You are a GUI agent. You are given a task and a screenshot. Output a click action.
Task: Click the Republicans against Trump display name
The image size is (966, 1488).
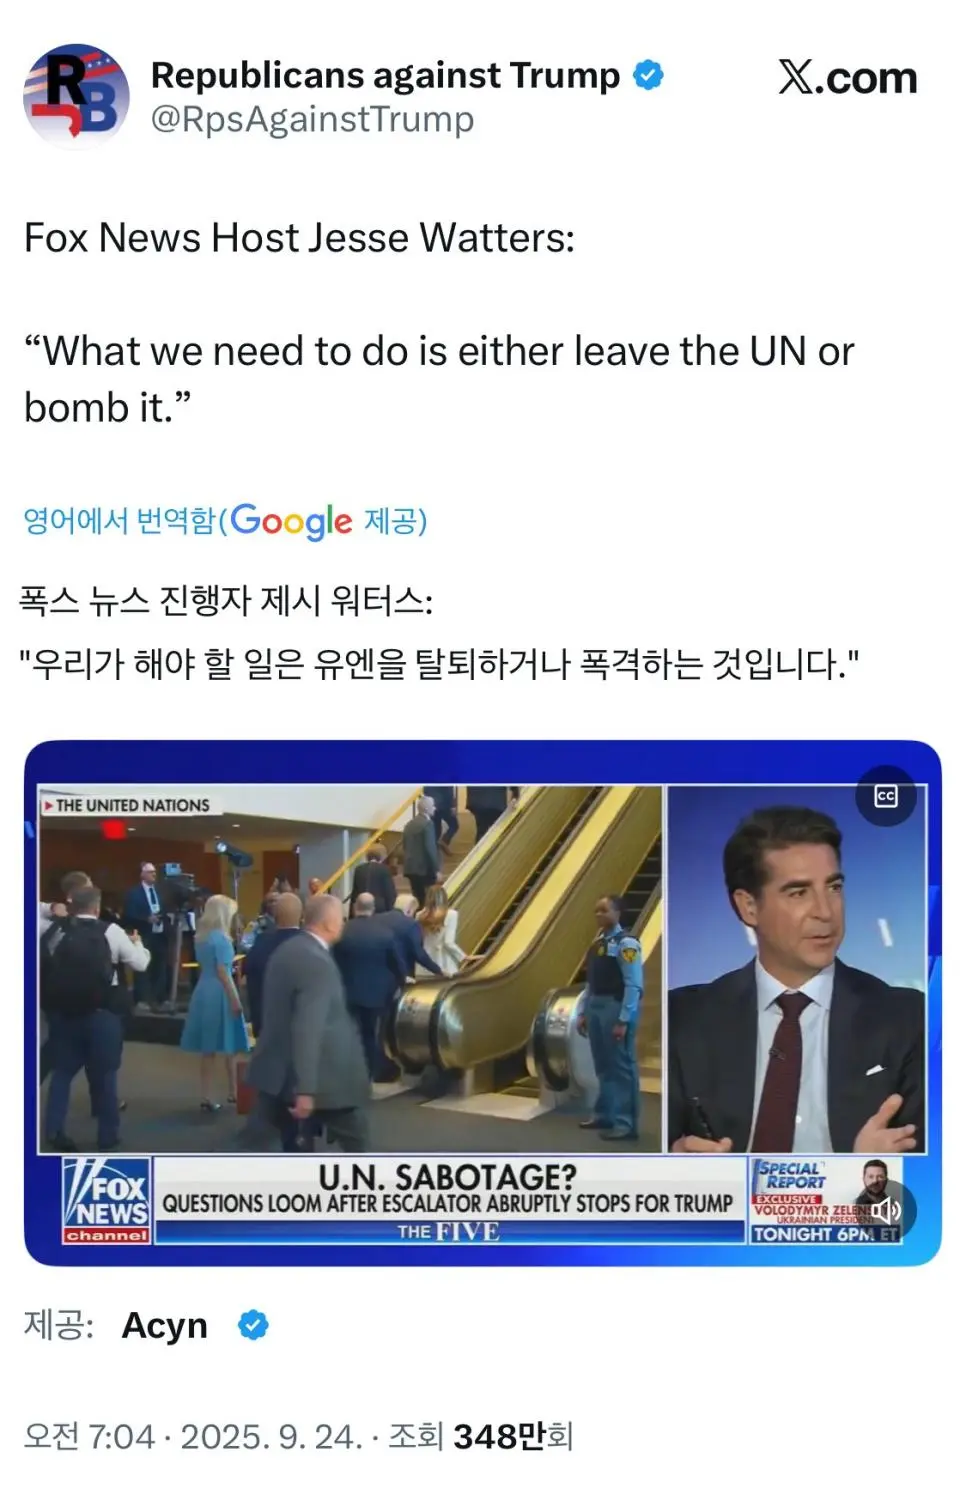click(x=385, y=75)
